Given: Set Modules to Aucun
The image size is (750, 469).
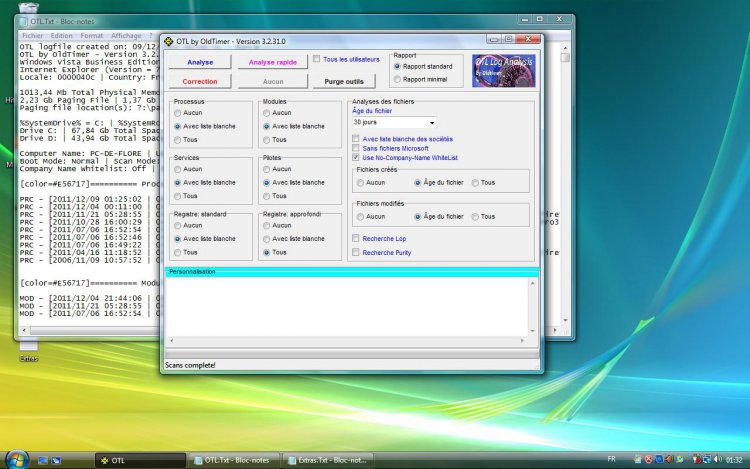Looking at the screenshot, I should (x=266, y=113).
